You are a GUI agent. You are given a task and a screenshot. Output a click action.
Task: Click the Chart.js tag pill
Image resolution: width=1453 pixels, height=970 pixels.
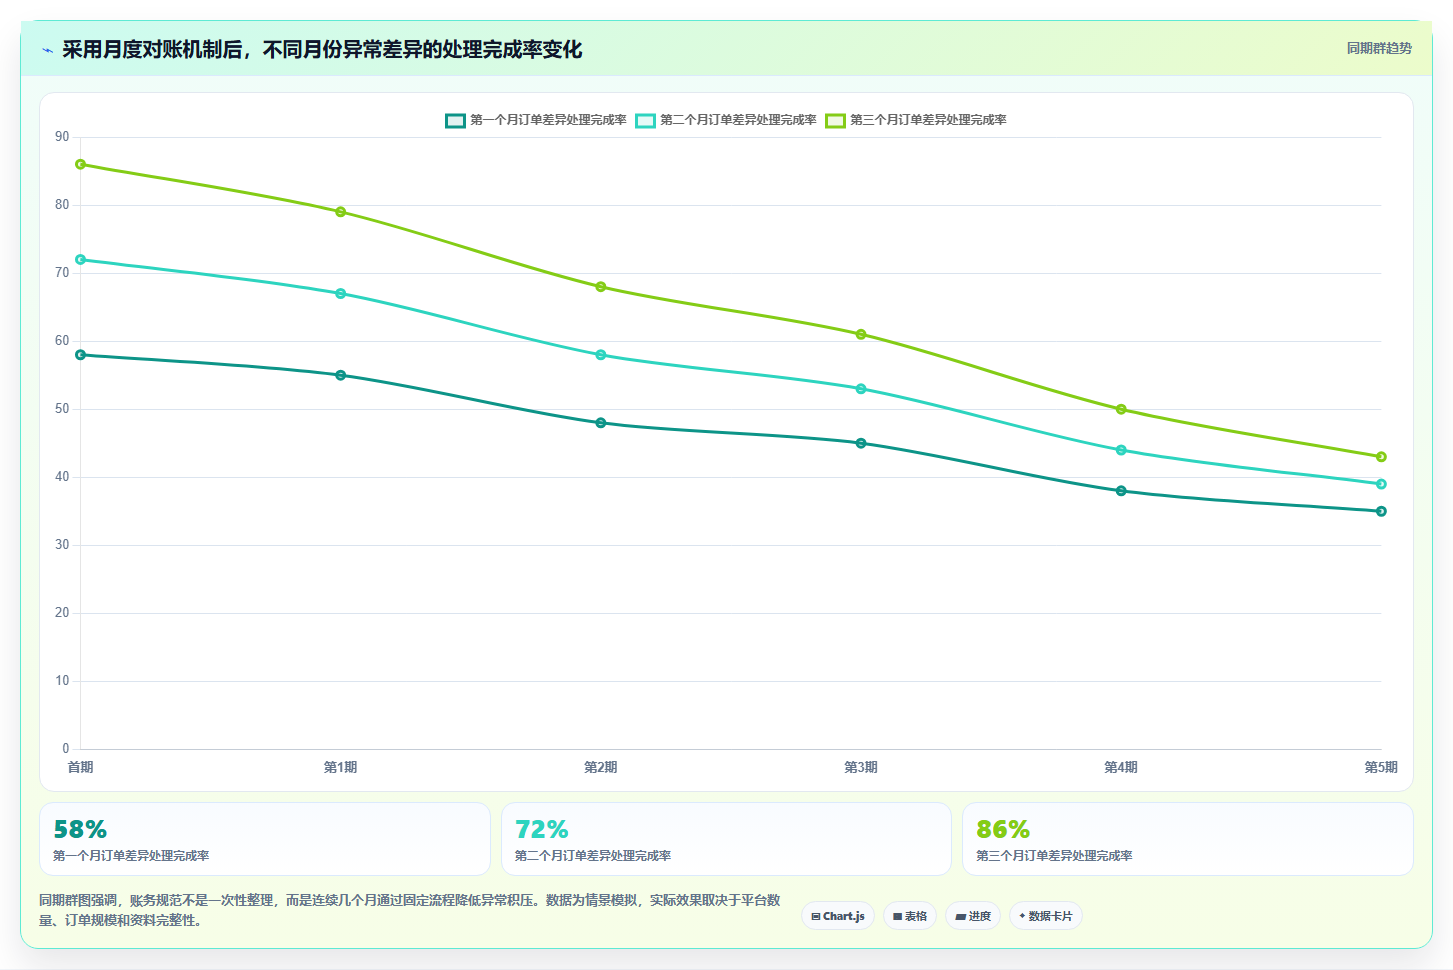[x=838, y=916]
